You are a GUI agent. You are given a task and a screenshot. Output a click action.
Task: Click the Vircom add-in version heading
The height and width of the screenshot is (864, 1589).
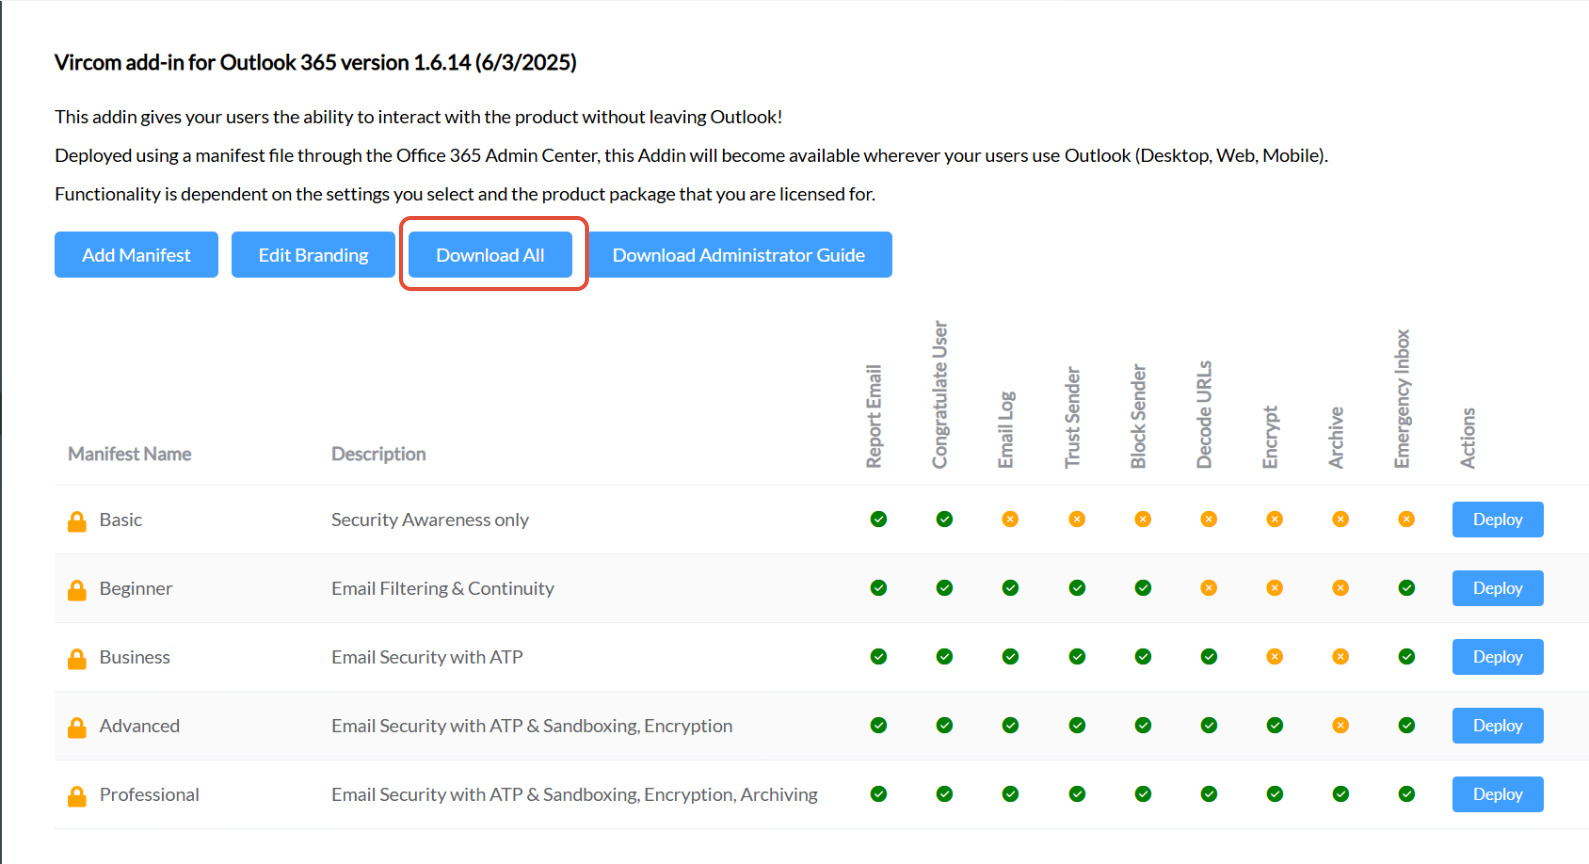pos(316,63)
